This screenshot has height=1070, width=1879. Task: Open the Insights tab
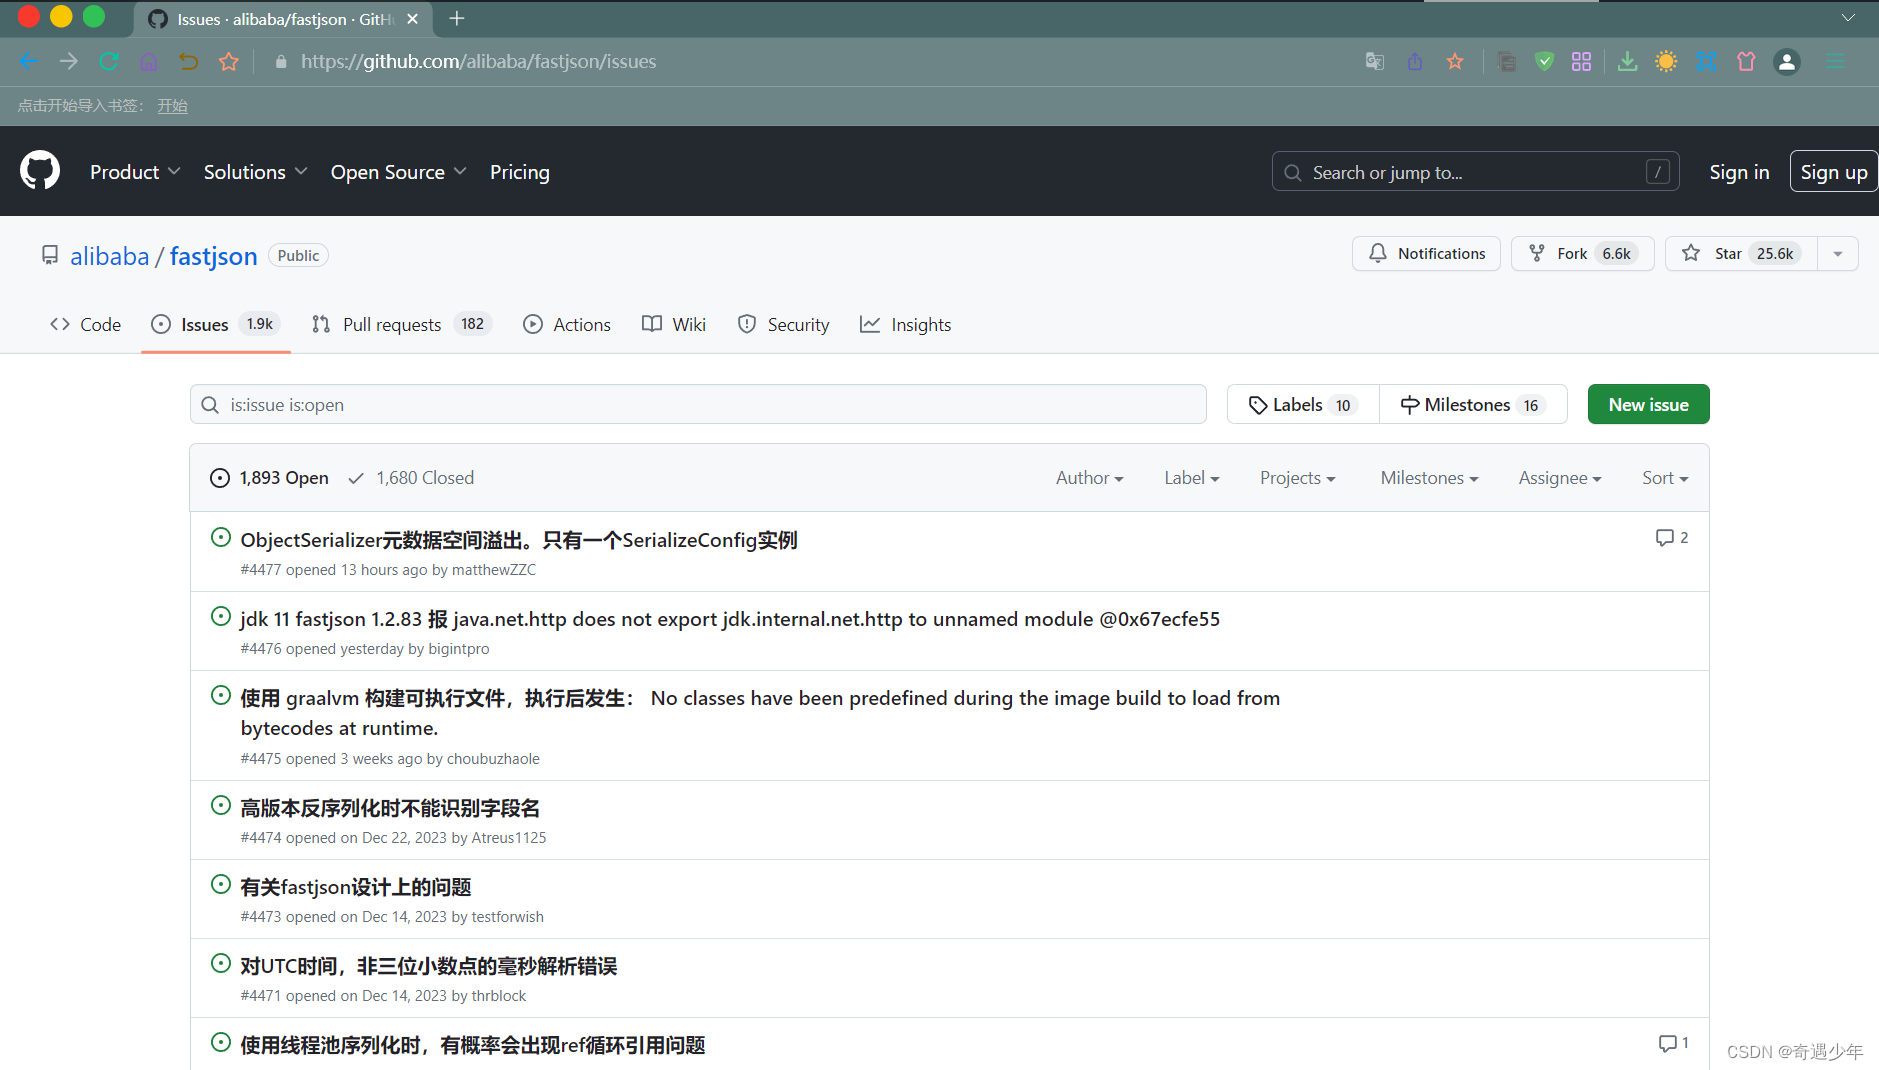906,324
